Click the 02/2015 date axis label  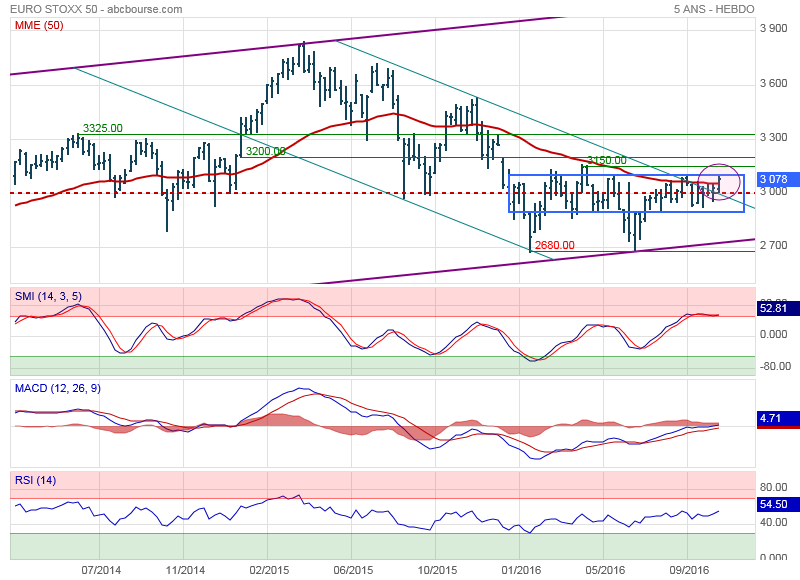269,570
